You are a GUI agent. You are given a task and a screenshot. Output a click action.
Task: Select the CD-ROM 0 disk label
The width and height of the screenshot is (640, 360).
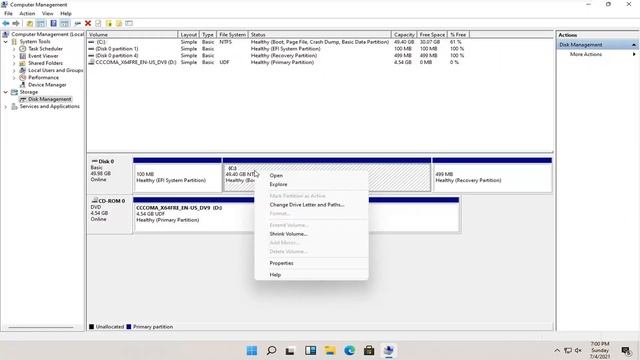click(109, 214)
